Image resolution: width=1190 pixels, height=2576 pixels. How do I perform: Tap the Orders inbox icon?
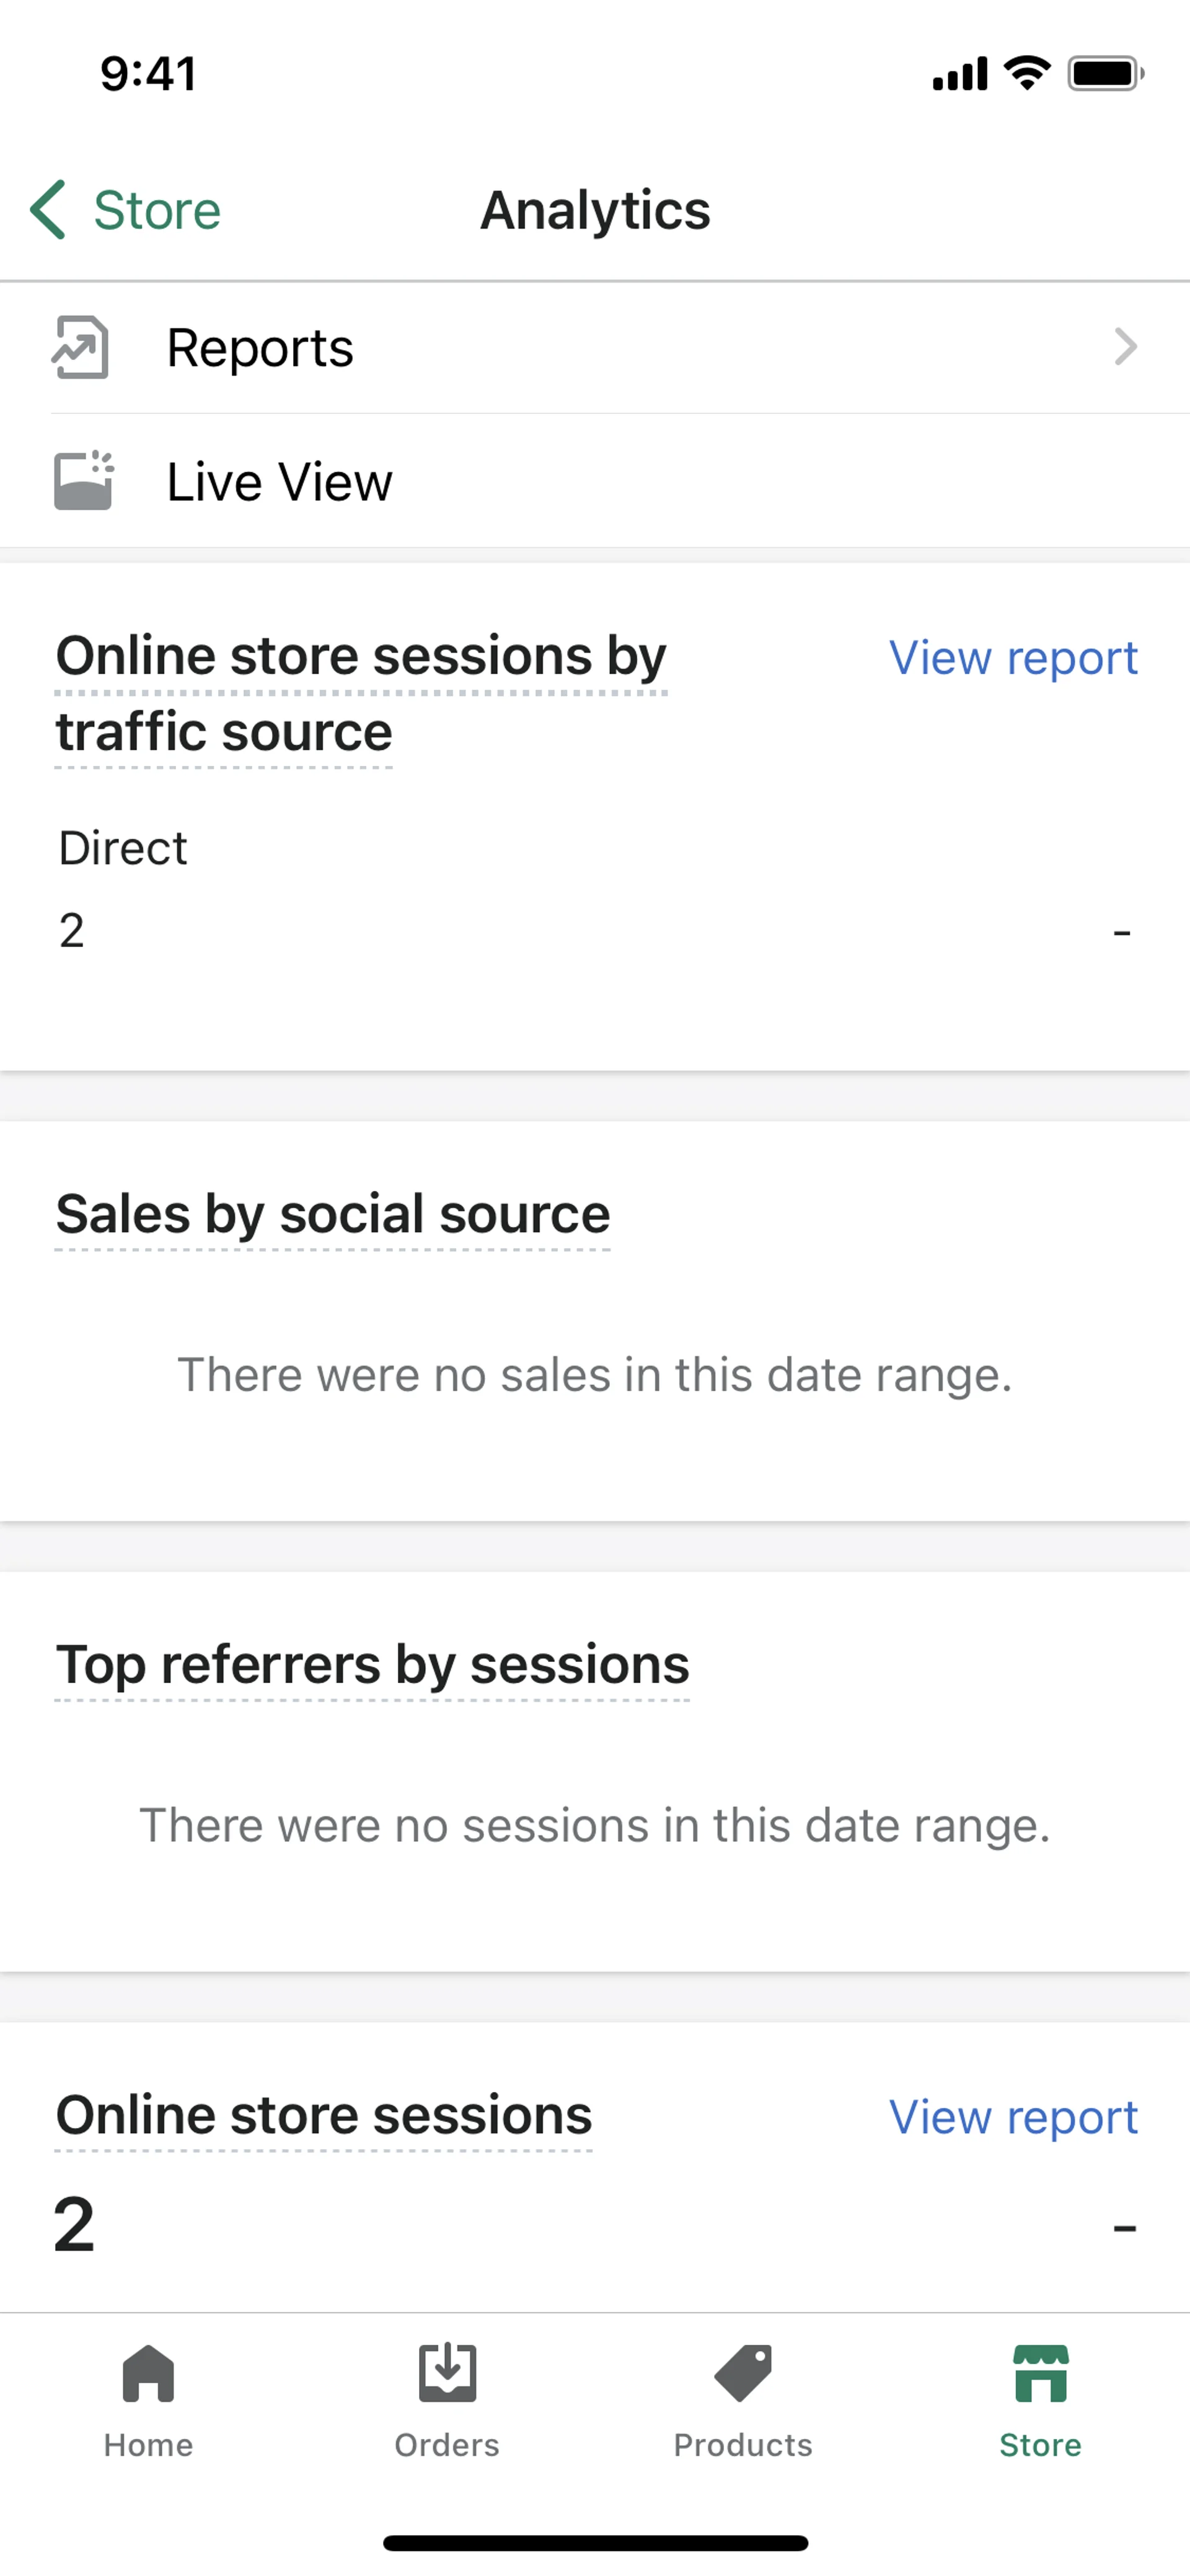pyautogui.click(x=447, y=2372)
